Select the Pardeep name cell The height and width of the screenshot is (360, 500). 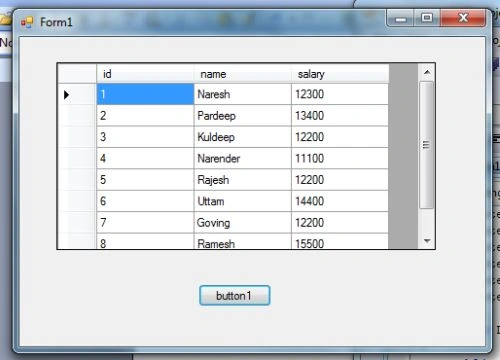coord(243,116)
